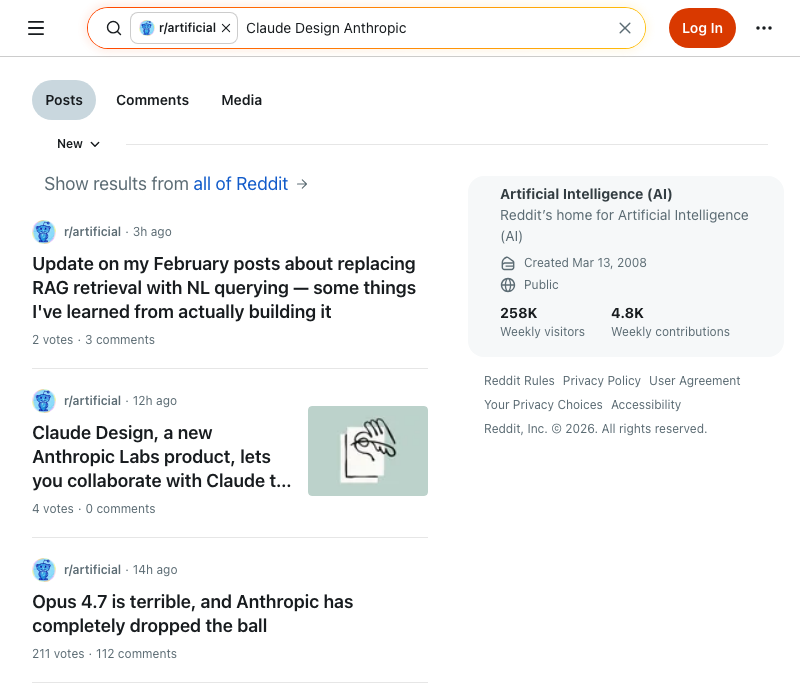The image size is (800, 700).
Task: Open the Reddit Rules footer link
Action: (519, 381)
